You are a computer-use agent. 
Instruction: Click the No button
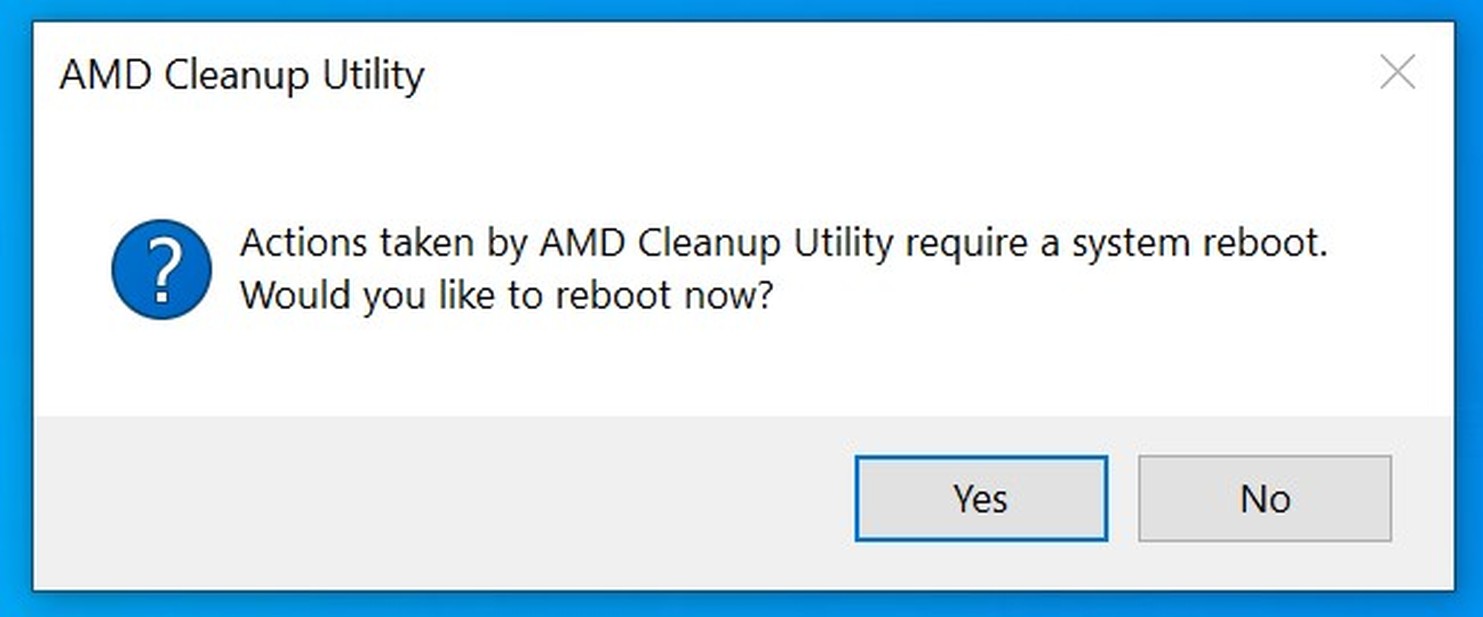click(1264, 498)
